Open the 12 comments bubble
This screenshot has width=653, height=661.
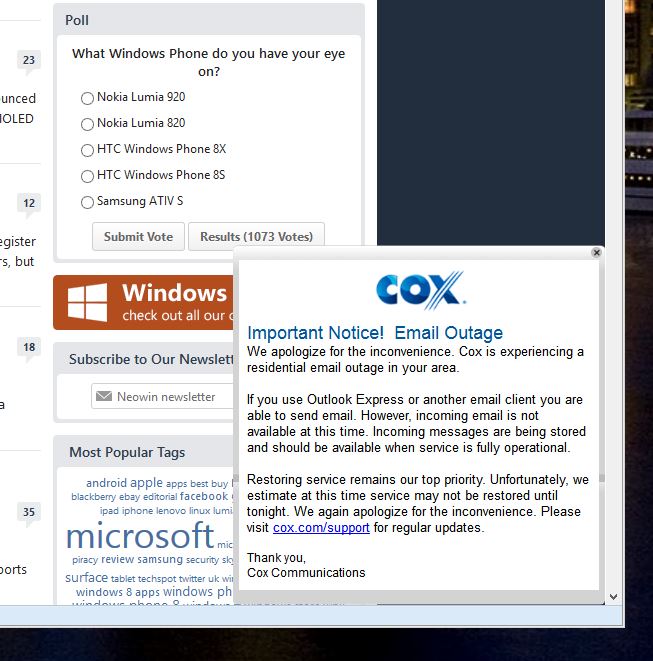pos(29,204)
